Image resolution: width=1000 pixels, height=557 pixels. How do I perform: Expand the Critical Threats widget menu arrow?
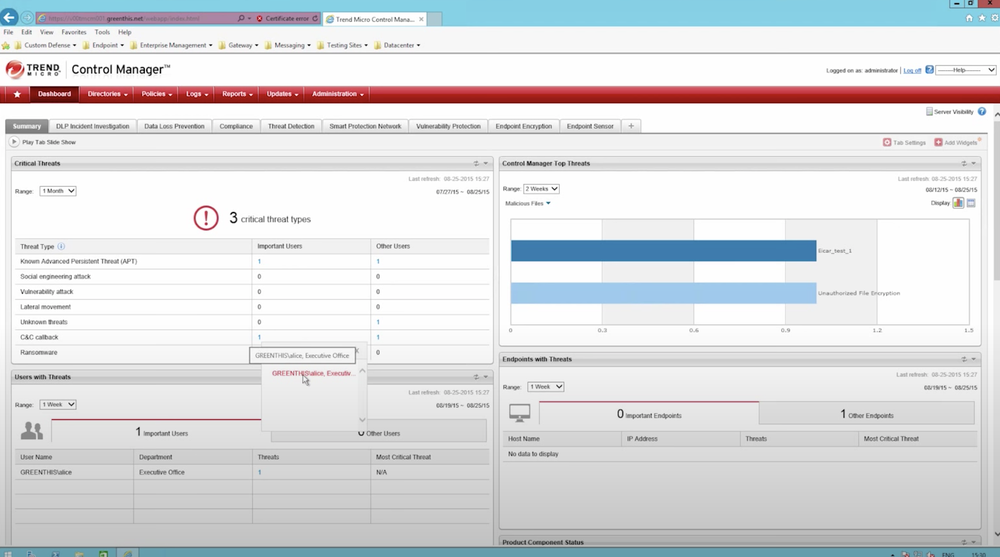pyautogui.click(x=485, y=163)
